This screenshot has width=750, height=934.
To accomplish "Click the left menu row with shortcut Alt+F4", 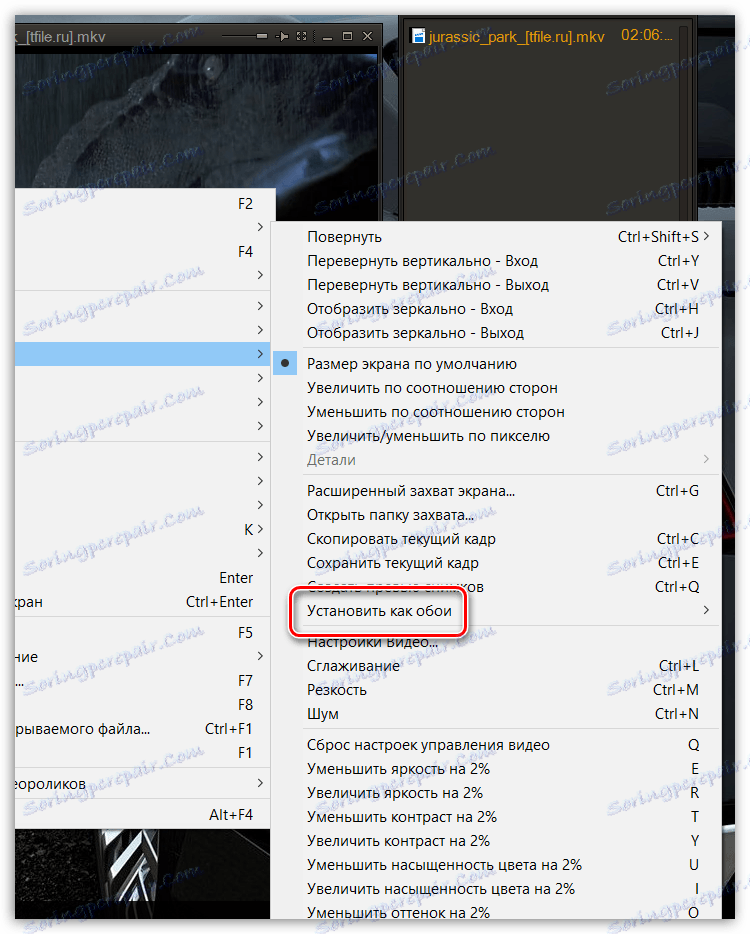I will coord(142,815).
